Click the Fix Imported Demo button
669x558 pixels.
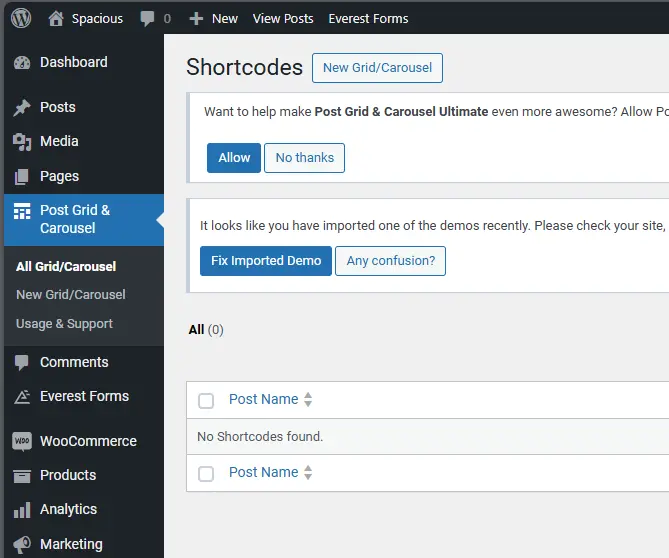[x=266, y=261]
